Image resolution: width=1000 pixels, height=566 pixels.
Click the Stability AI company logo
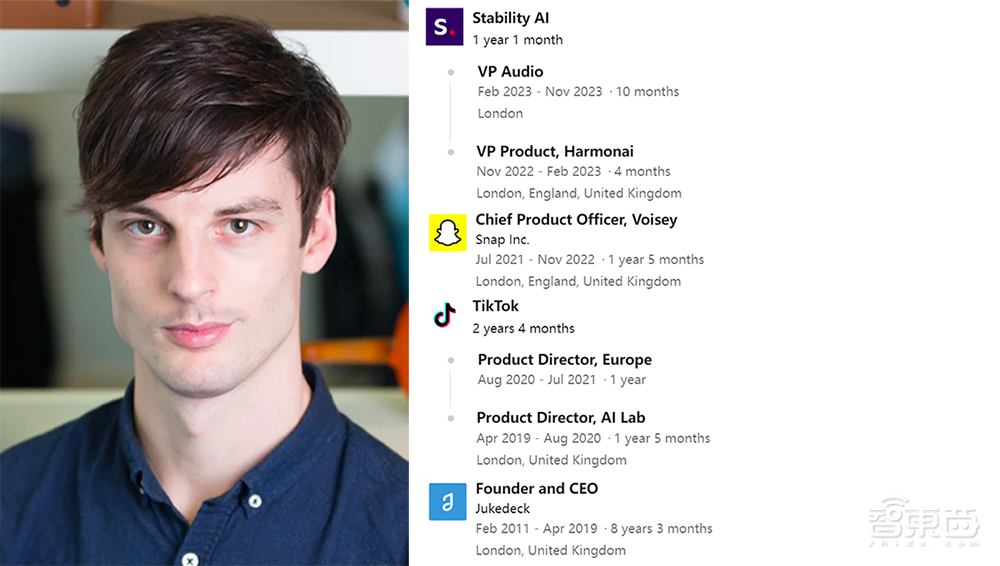click(444, 27)
